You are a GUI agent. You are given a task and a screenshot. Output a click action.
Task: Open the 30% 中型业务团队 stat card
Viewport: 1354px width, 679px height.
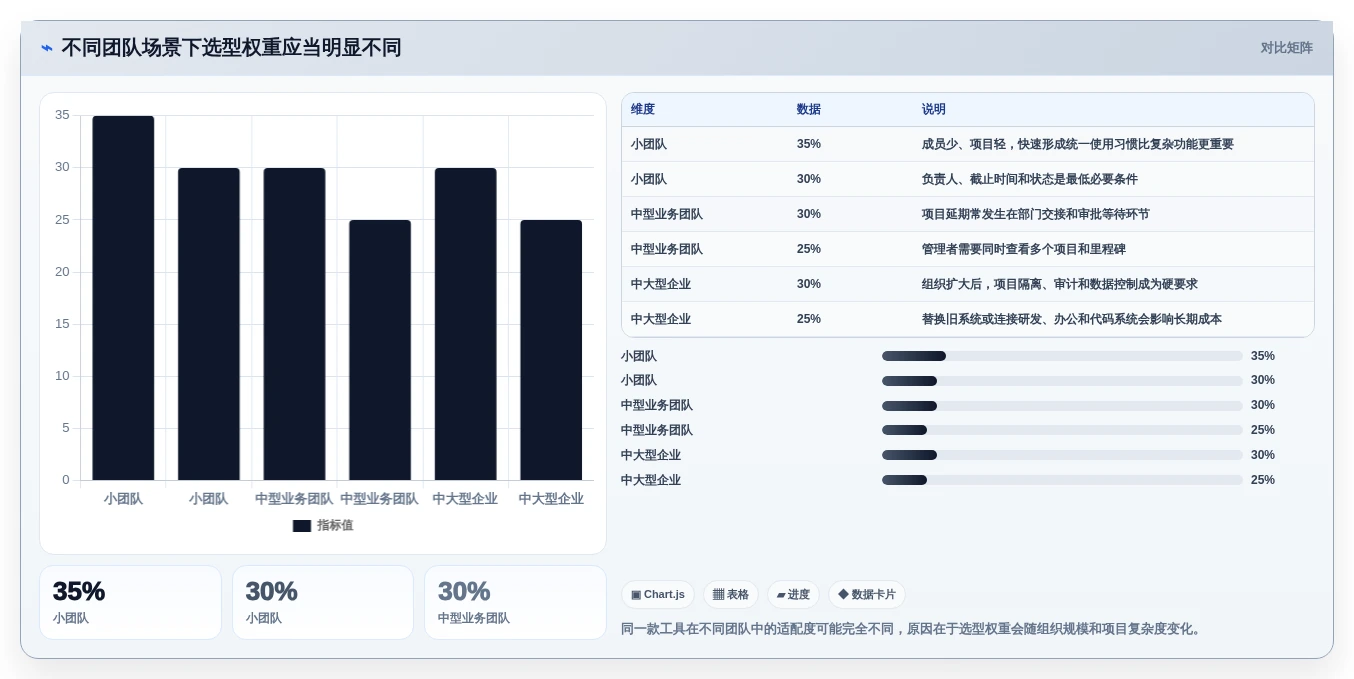coord(515,603)
